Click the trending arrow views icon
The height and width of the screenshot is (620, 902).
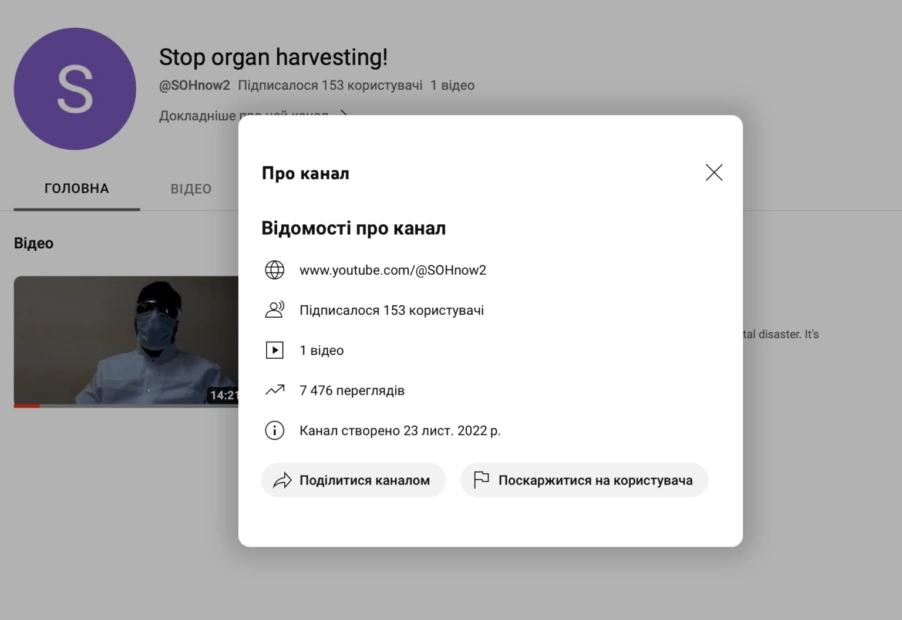[274, 390]
